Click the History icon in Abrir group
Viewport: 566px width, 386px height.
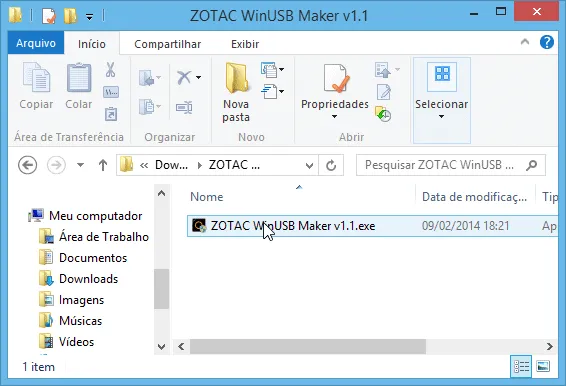[x=383, y=114]
